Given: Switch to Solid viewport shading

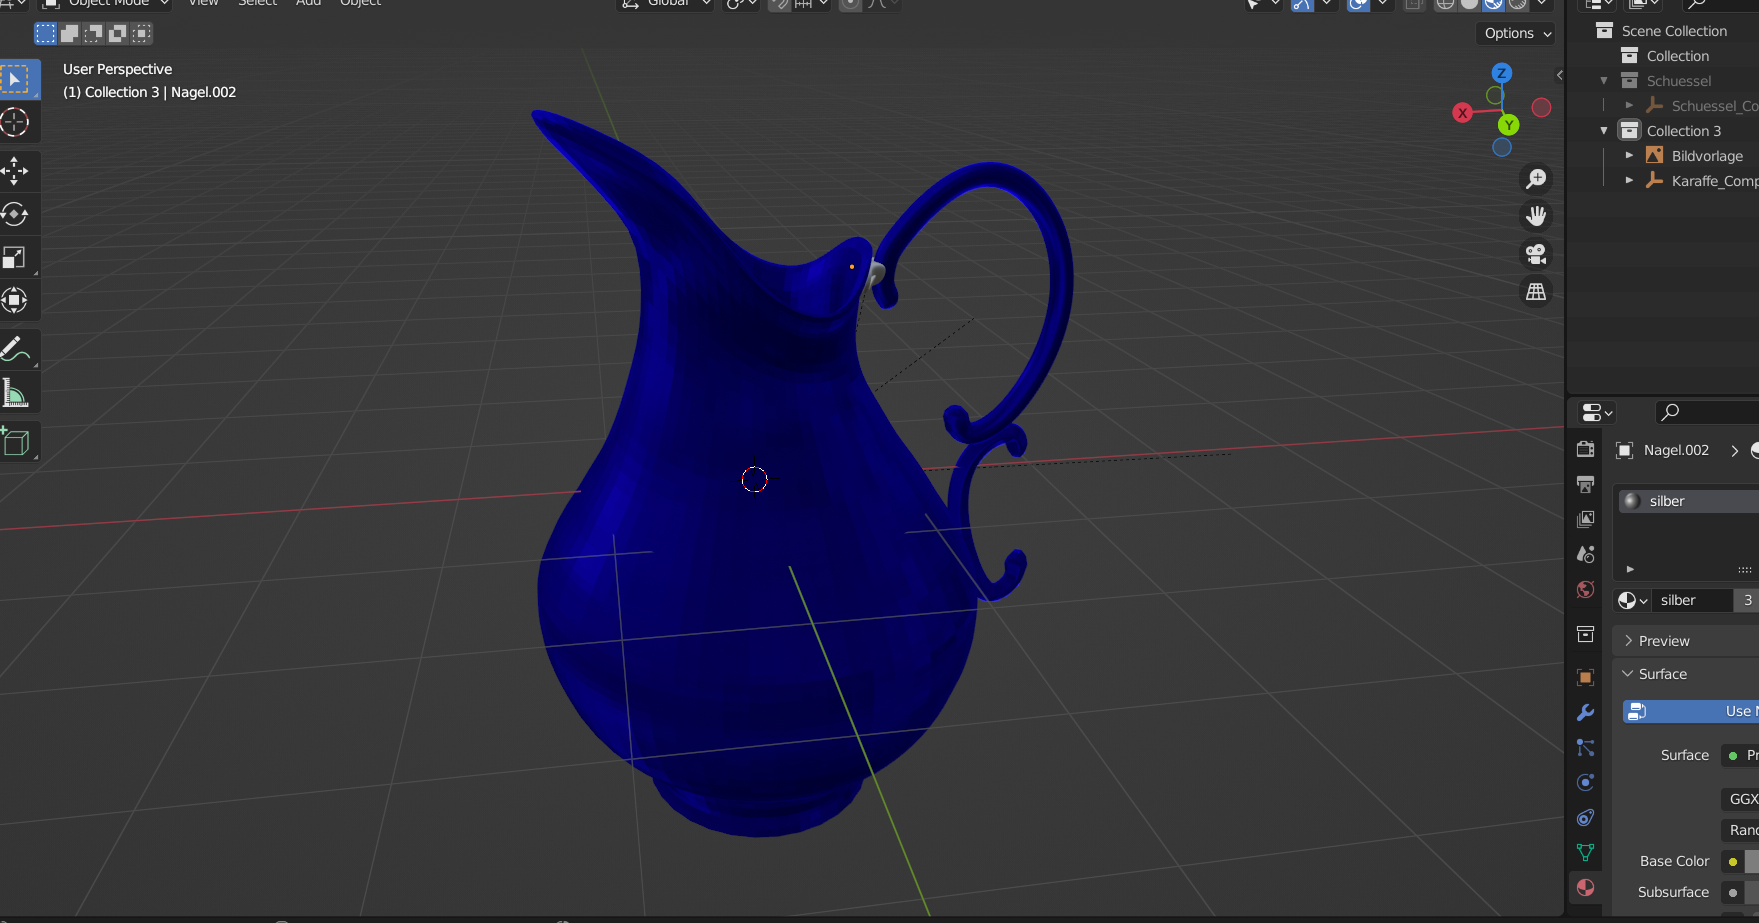Looking at the screenshot, I should point(1469,4).
